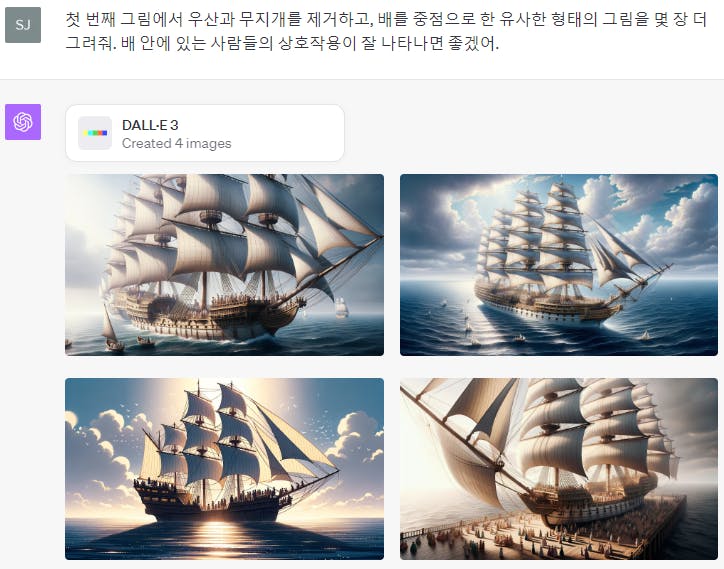Open the DALL·E 3 result card
Screen dimensions: 724x569
pos(205,133)
